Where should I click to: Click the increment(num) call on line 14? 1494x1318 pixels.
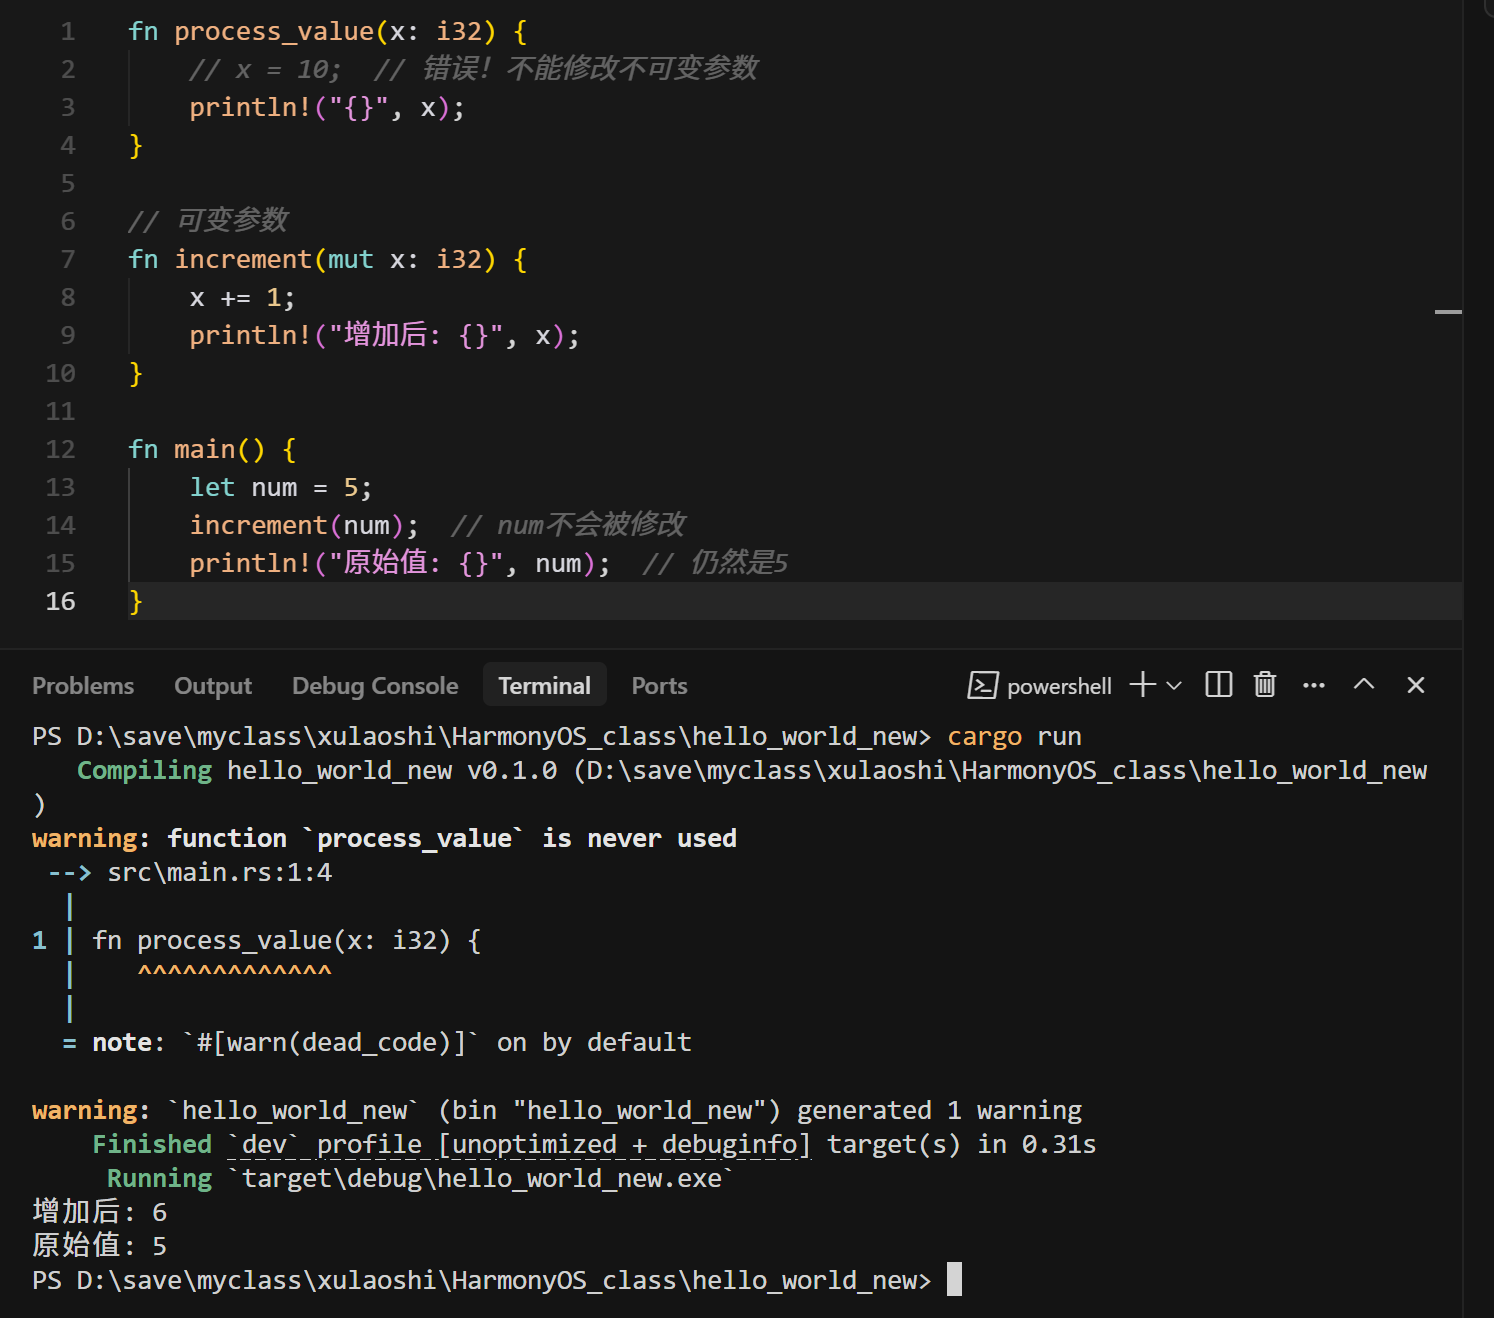[x=304, y=526]
